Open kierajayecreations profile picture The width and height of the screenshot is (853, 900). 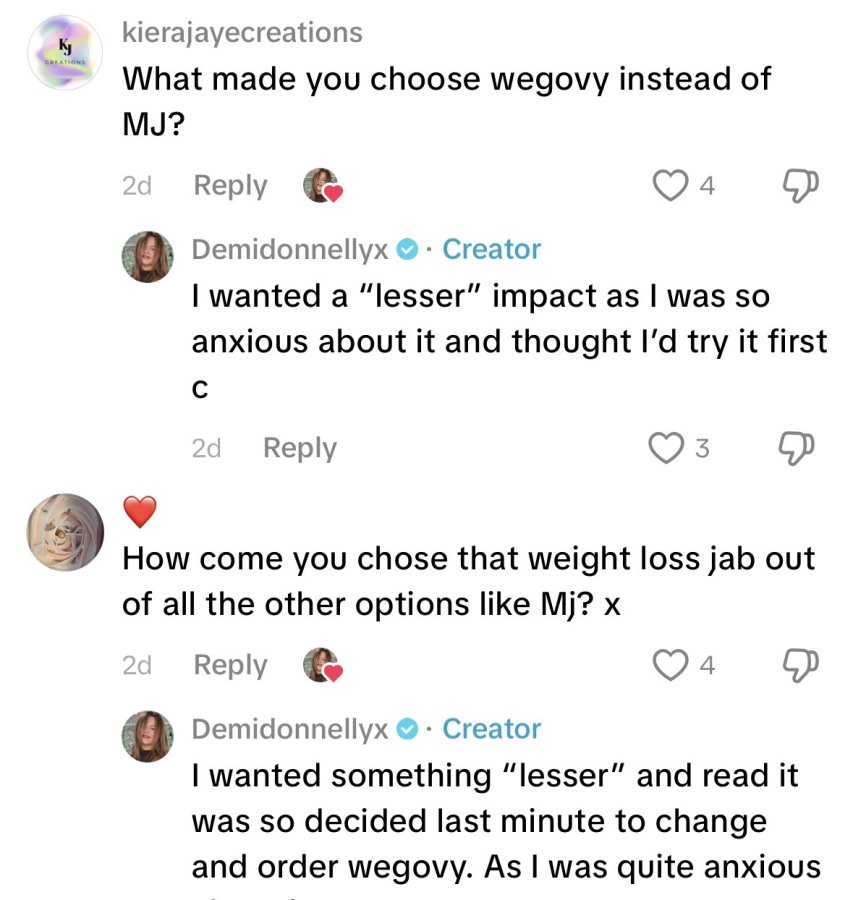65,53
